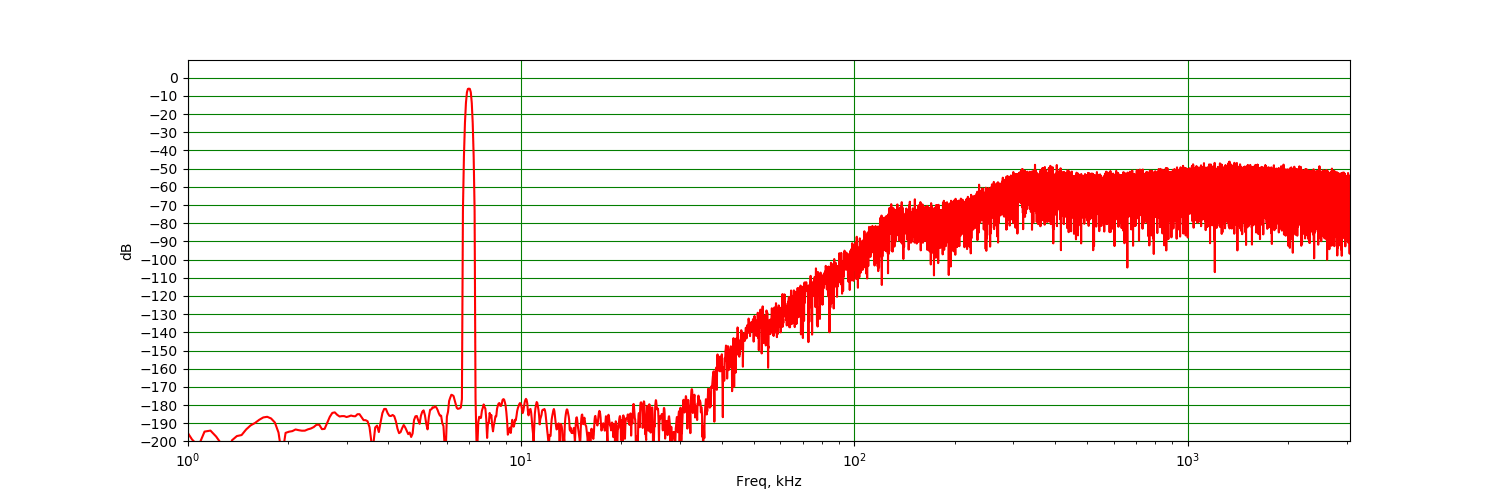
Task: Click the 'dB' y-axis label
Action: [x=127, y=251]
